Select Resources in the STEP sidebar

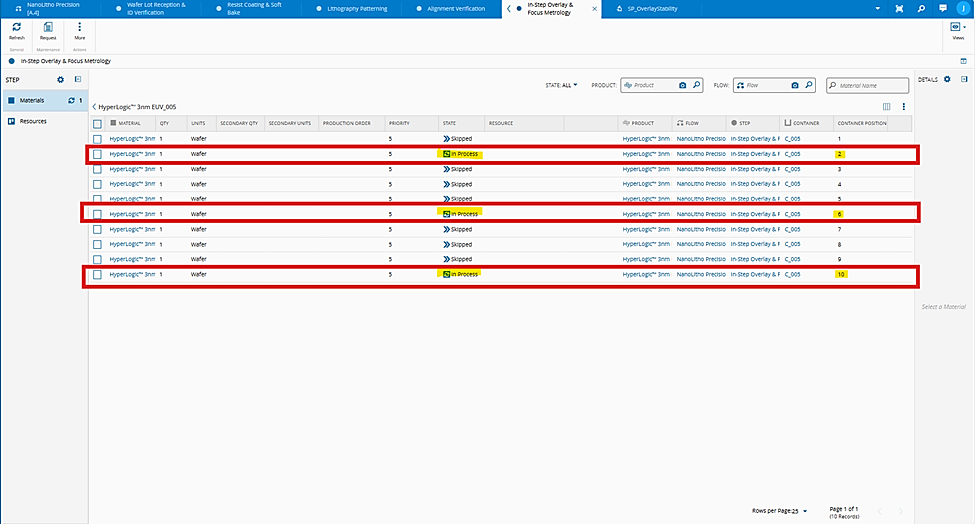33,121
